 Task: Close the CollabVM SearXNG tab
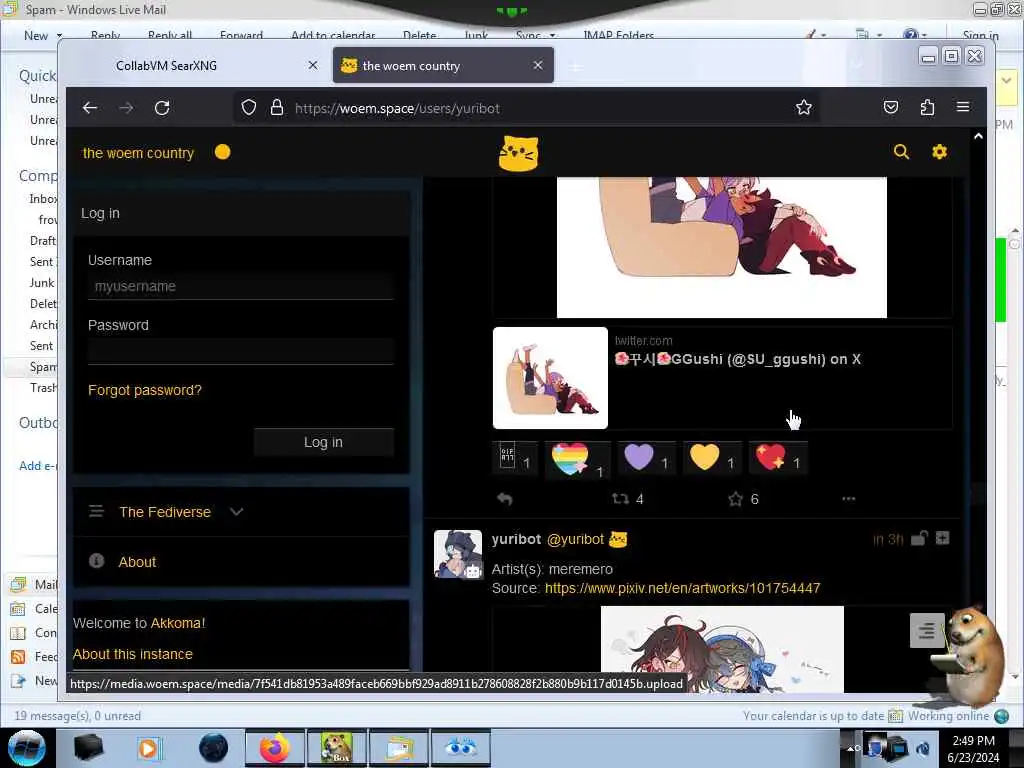pyautogui.click(x=313, y=65)
